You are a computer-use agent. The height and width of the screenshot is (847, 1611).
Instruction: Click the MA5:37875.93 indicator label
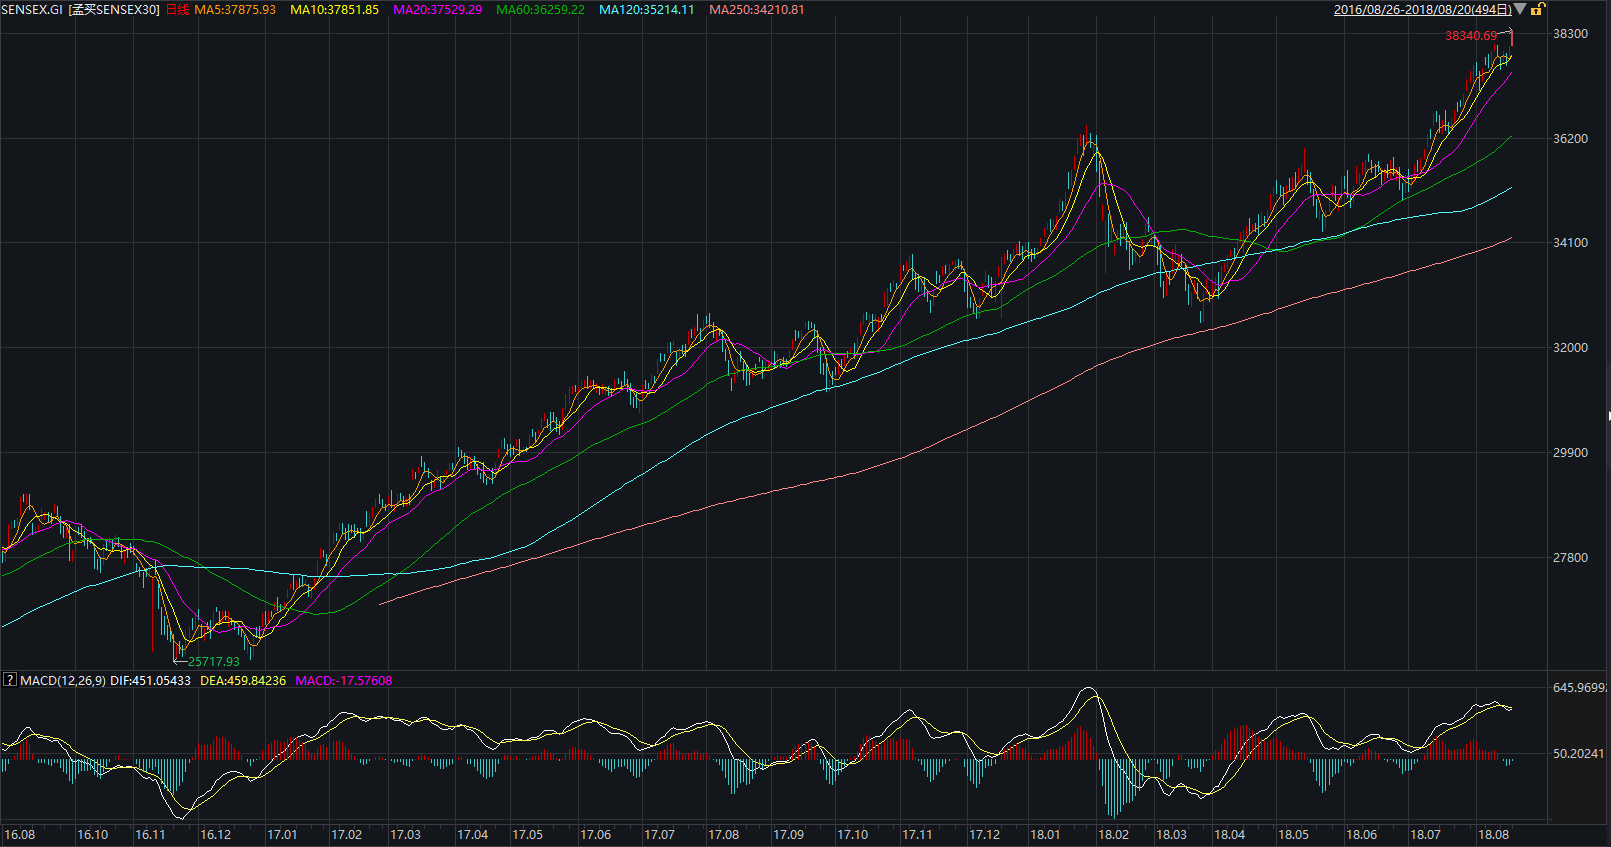235,10
